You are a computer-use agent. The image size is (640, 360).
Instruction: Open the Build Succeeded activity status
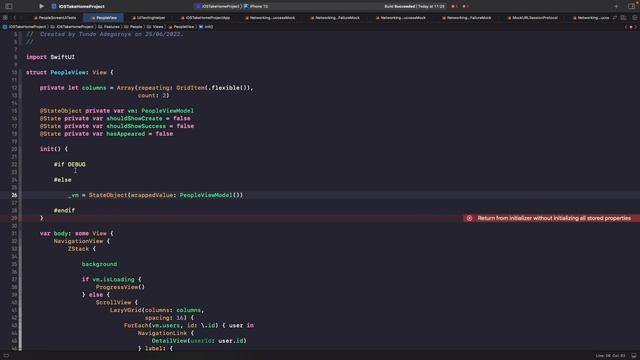[414, 6]
